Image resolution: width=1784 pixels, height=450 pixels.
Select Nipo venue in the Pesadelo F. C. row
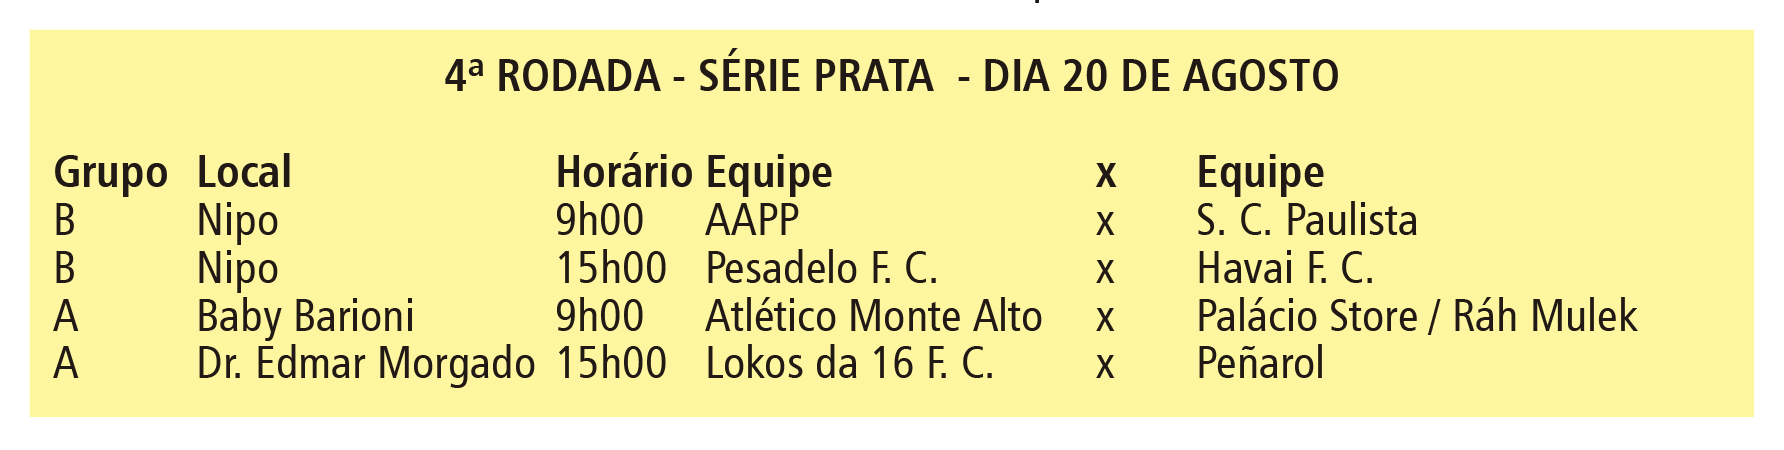click(237, 269)
